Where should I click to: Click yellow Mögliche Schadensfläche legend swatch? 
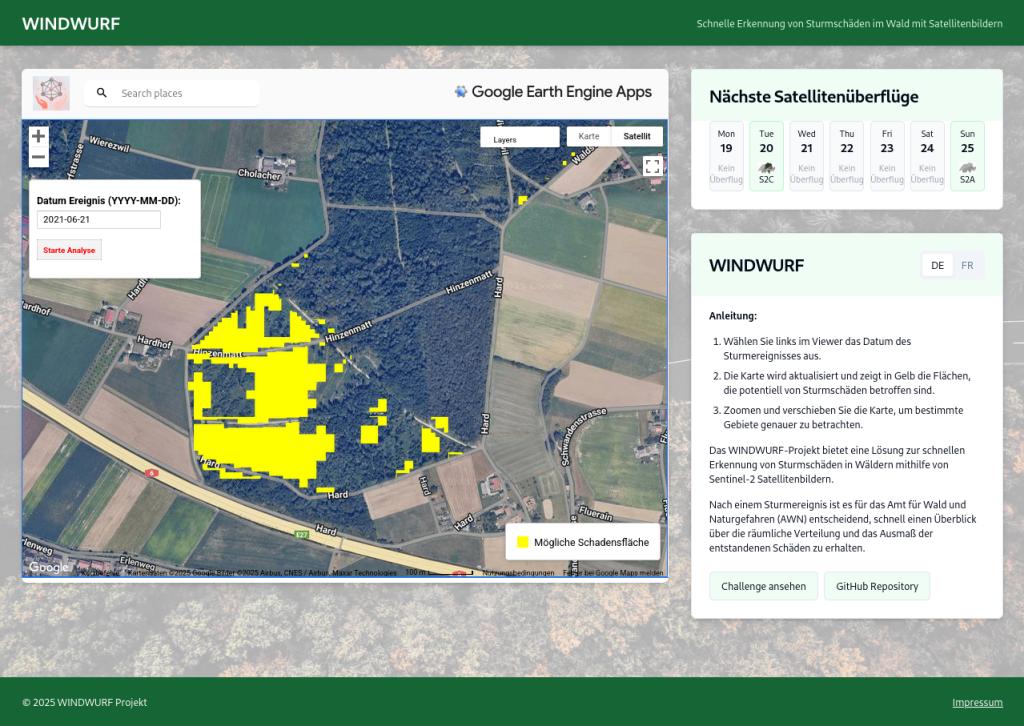(522, 542)
